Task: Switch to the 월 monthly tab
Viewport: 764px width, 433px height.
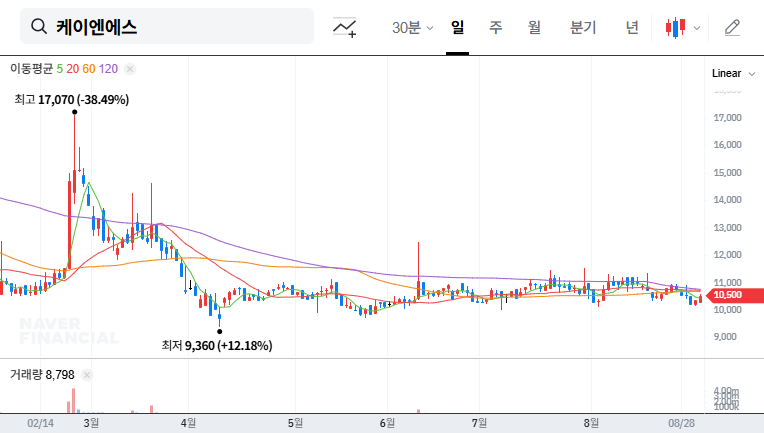Action: point(534,27)
